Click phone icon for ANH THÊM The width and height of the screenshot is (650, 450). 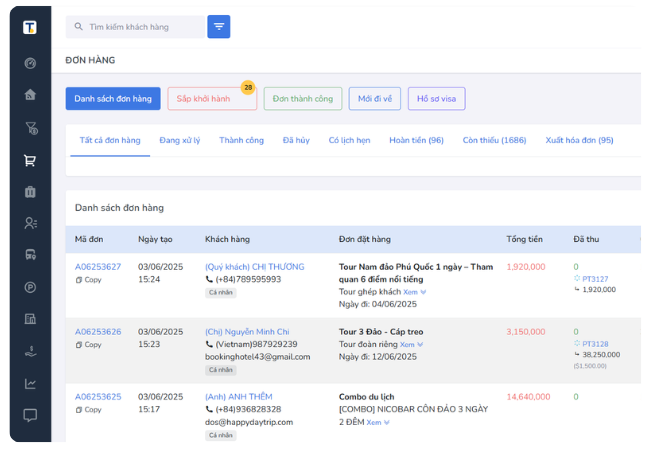coord(209,409)
